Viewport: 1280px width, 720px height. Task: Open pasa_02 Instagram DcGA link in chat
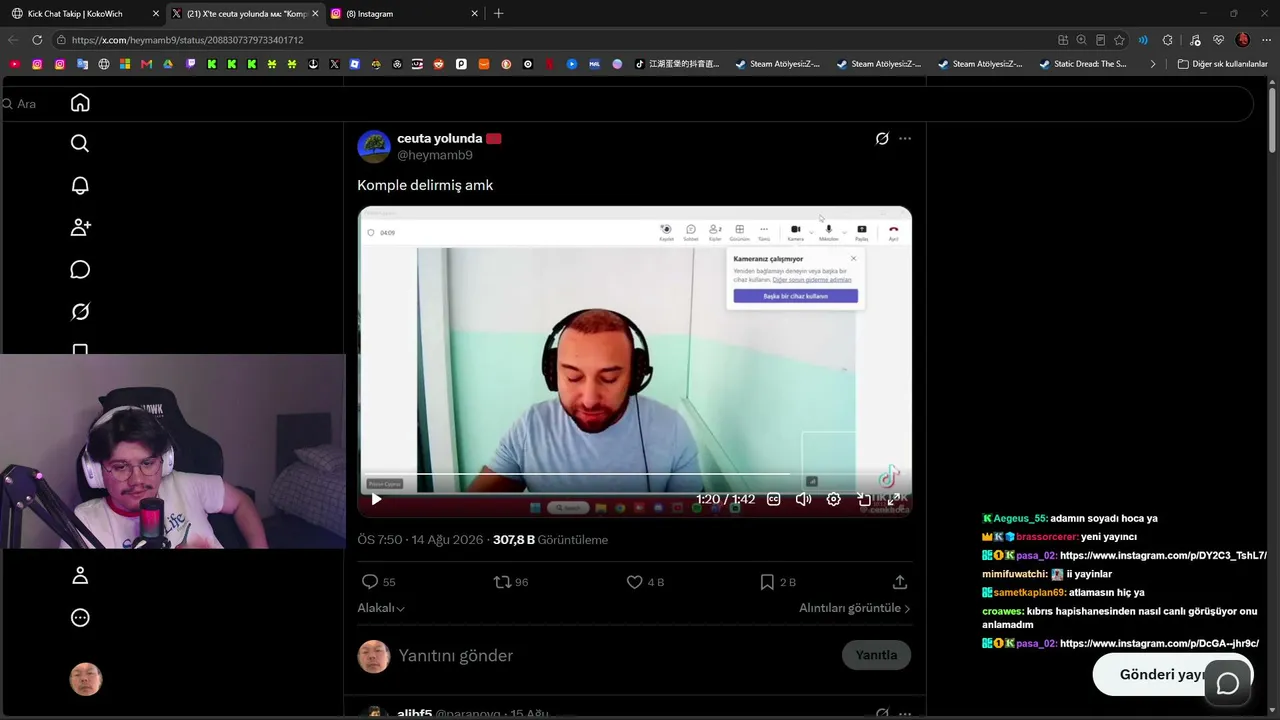point(1159,644)
